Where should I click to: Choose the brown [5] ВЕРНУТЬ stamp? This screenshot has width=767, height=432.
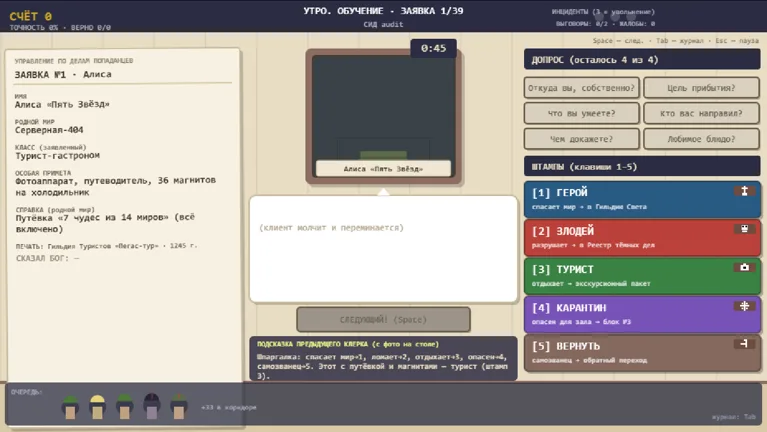pos(642,352)
